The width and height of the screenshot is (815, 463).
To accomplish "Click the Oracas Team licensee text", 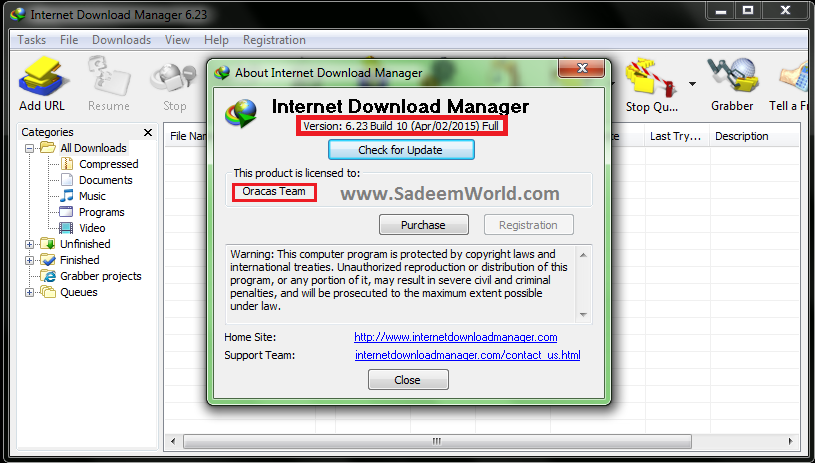I will point(274,191).
